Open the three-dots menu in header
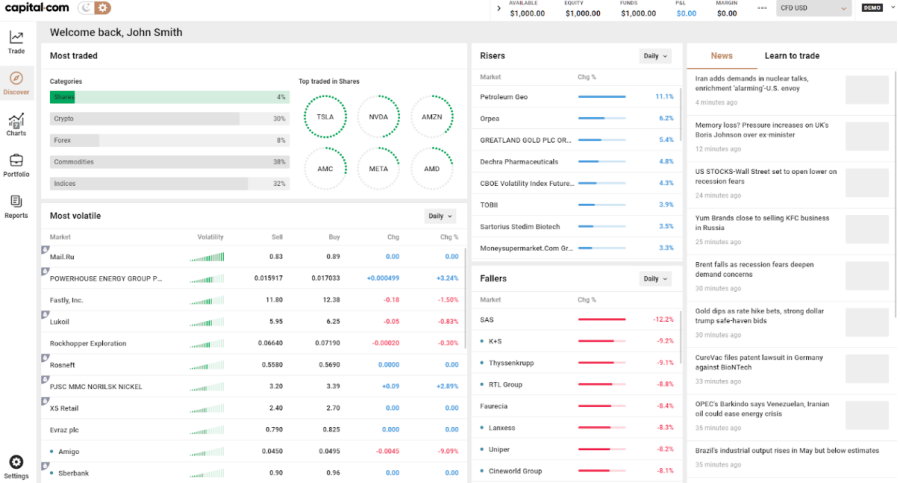The image size is (900, 483). coord(762,8)
